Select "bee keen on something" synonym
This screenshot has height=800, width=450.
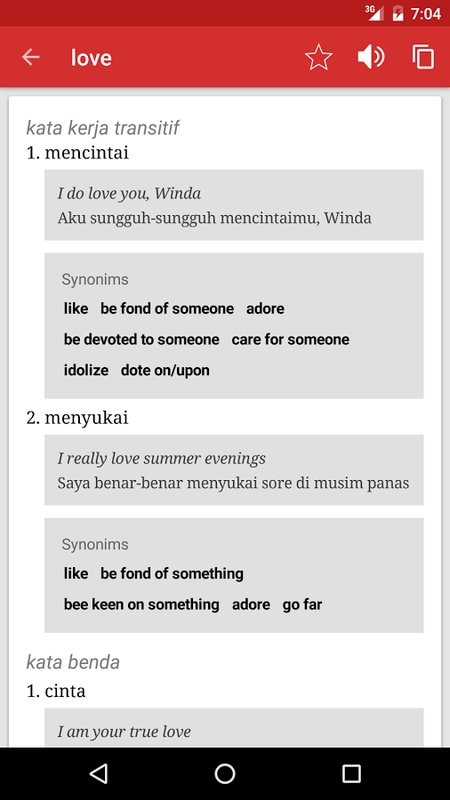click(141, 605)
